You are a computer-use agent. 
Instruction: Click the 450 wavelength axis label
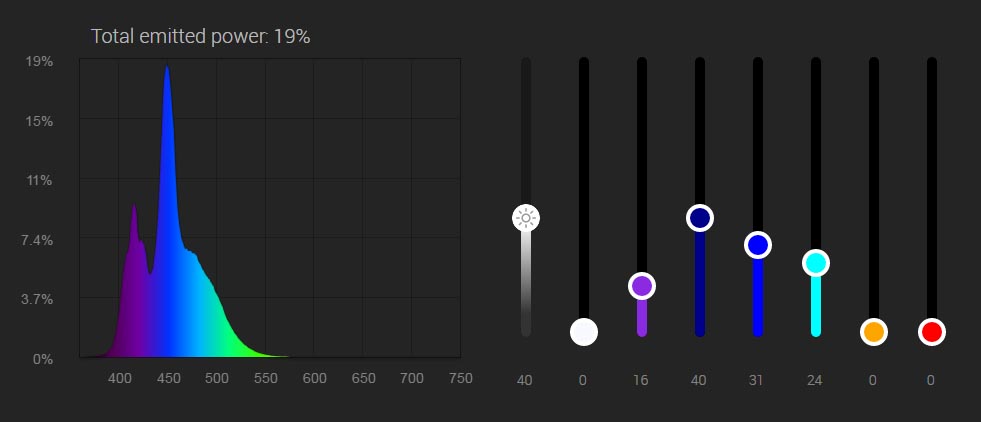[168, 379]
